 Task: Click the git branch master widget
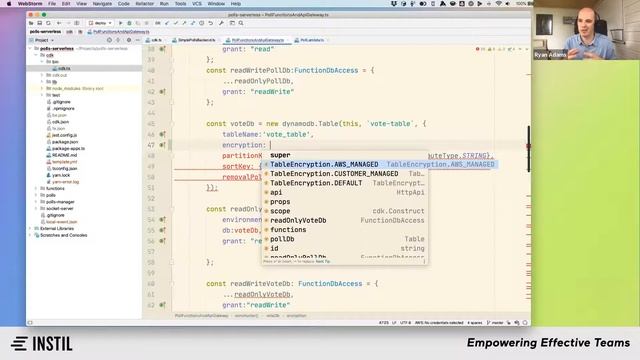[495, 322]
